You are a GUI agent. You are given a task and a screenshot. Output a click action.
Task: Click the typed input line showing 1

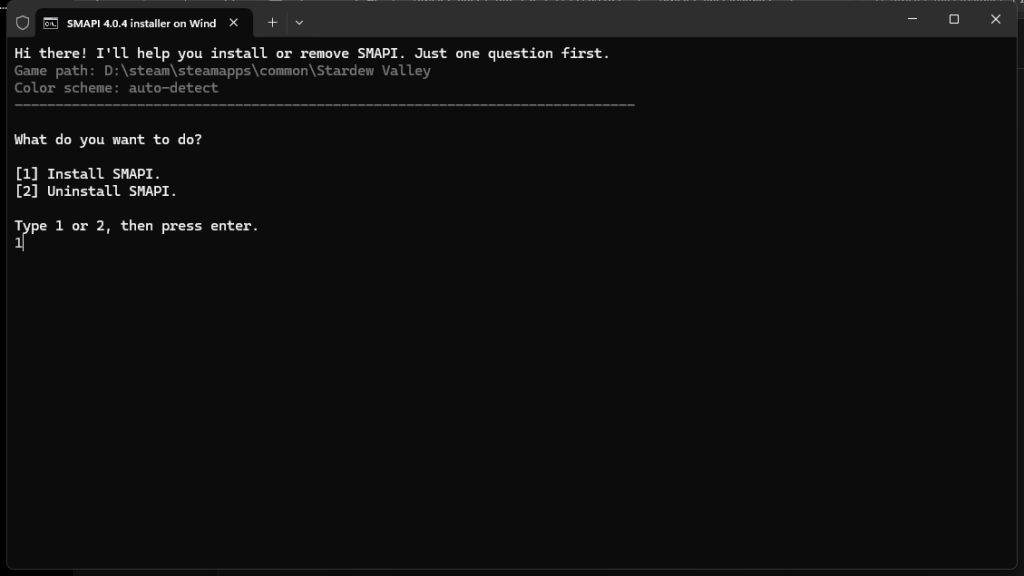pos(18,243)
